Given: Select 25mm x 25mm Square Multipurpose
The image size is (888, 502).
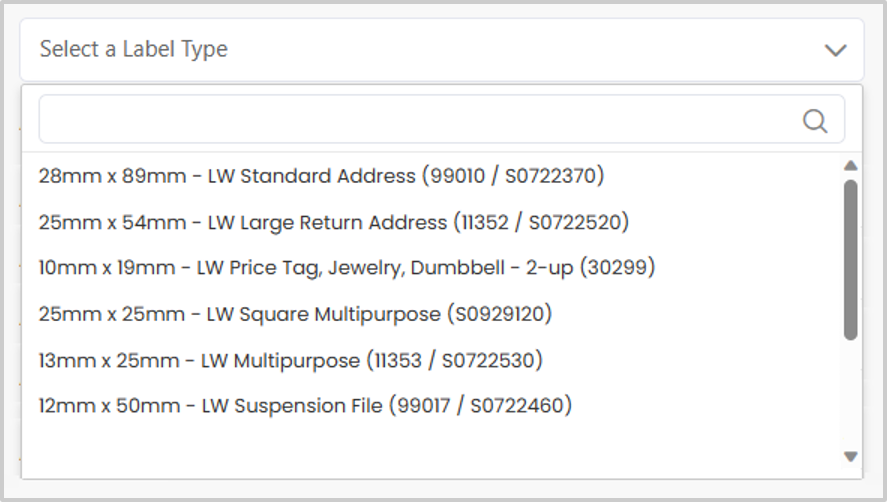Looking at the screenshot, I should 295,314.
